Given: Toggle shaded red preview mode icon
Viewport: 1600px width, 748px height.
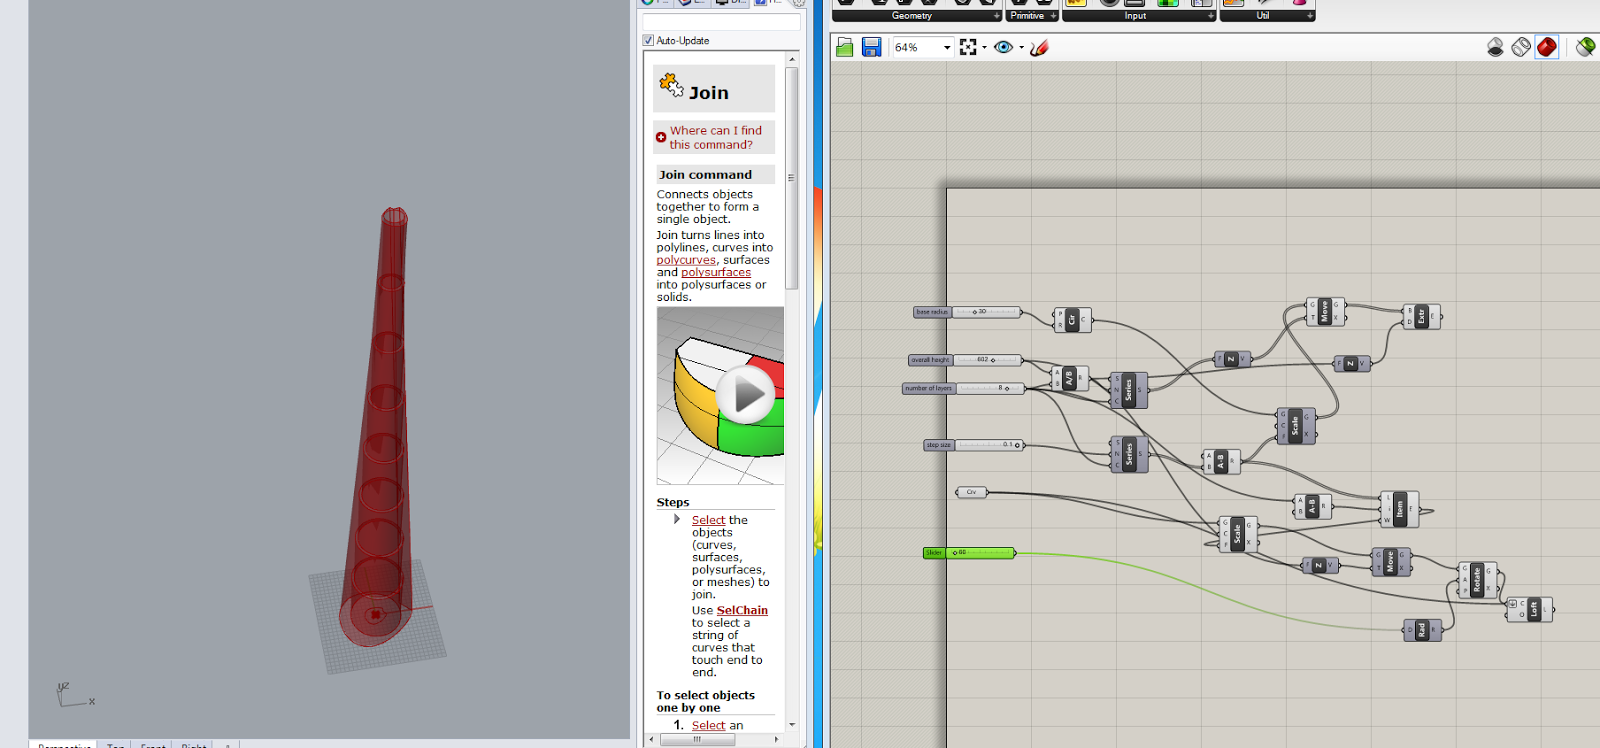Looking at the screenshot, I should [1547, 47].
